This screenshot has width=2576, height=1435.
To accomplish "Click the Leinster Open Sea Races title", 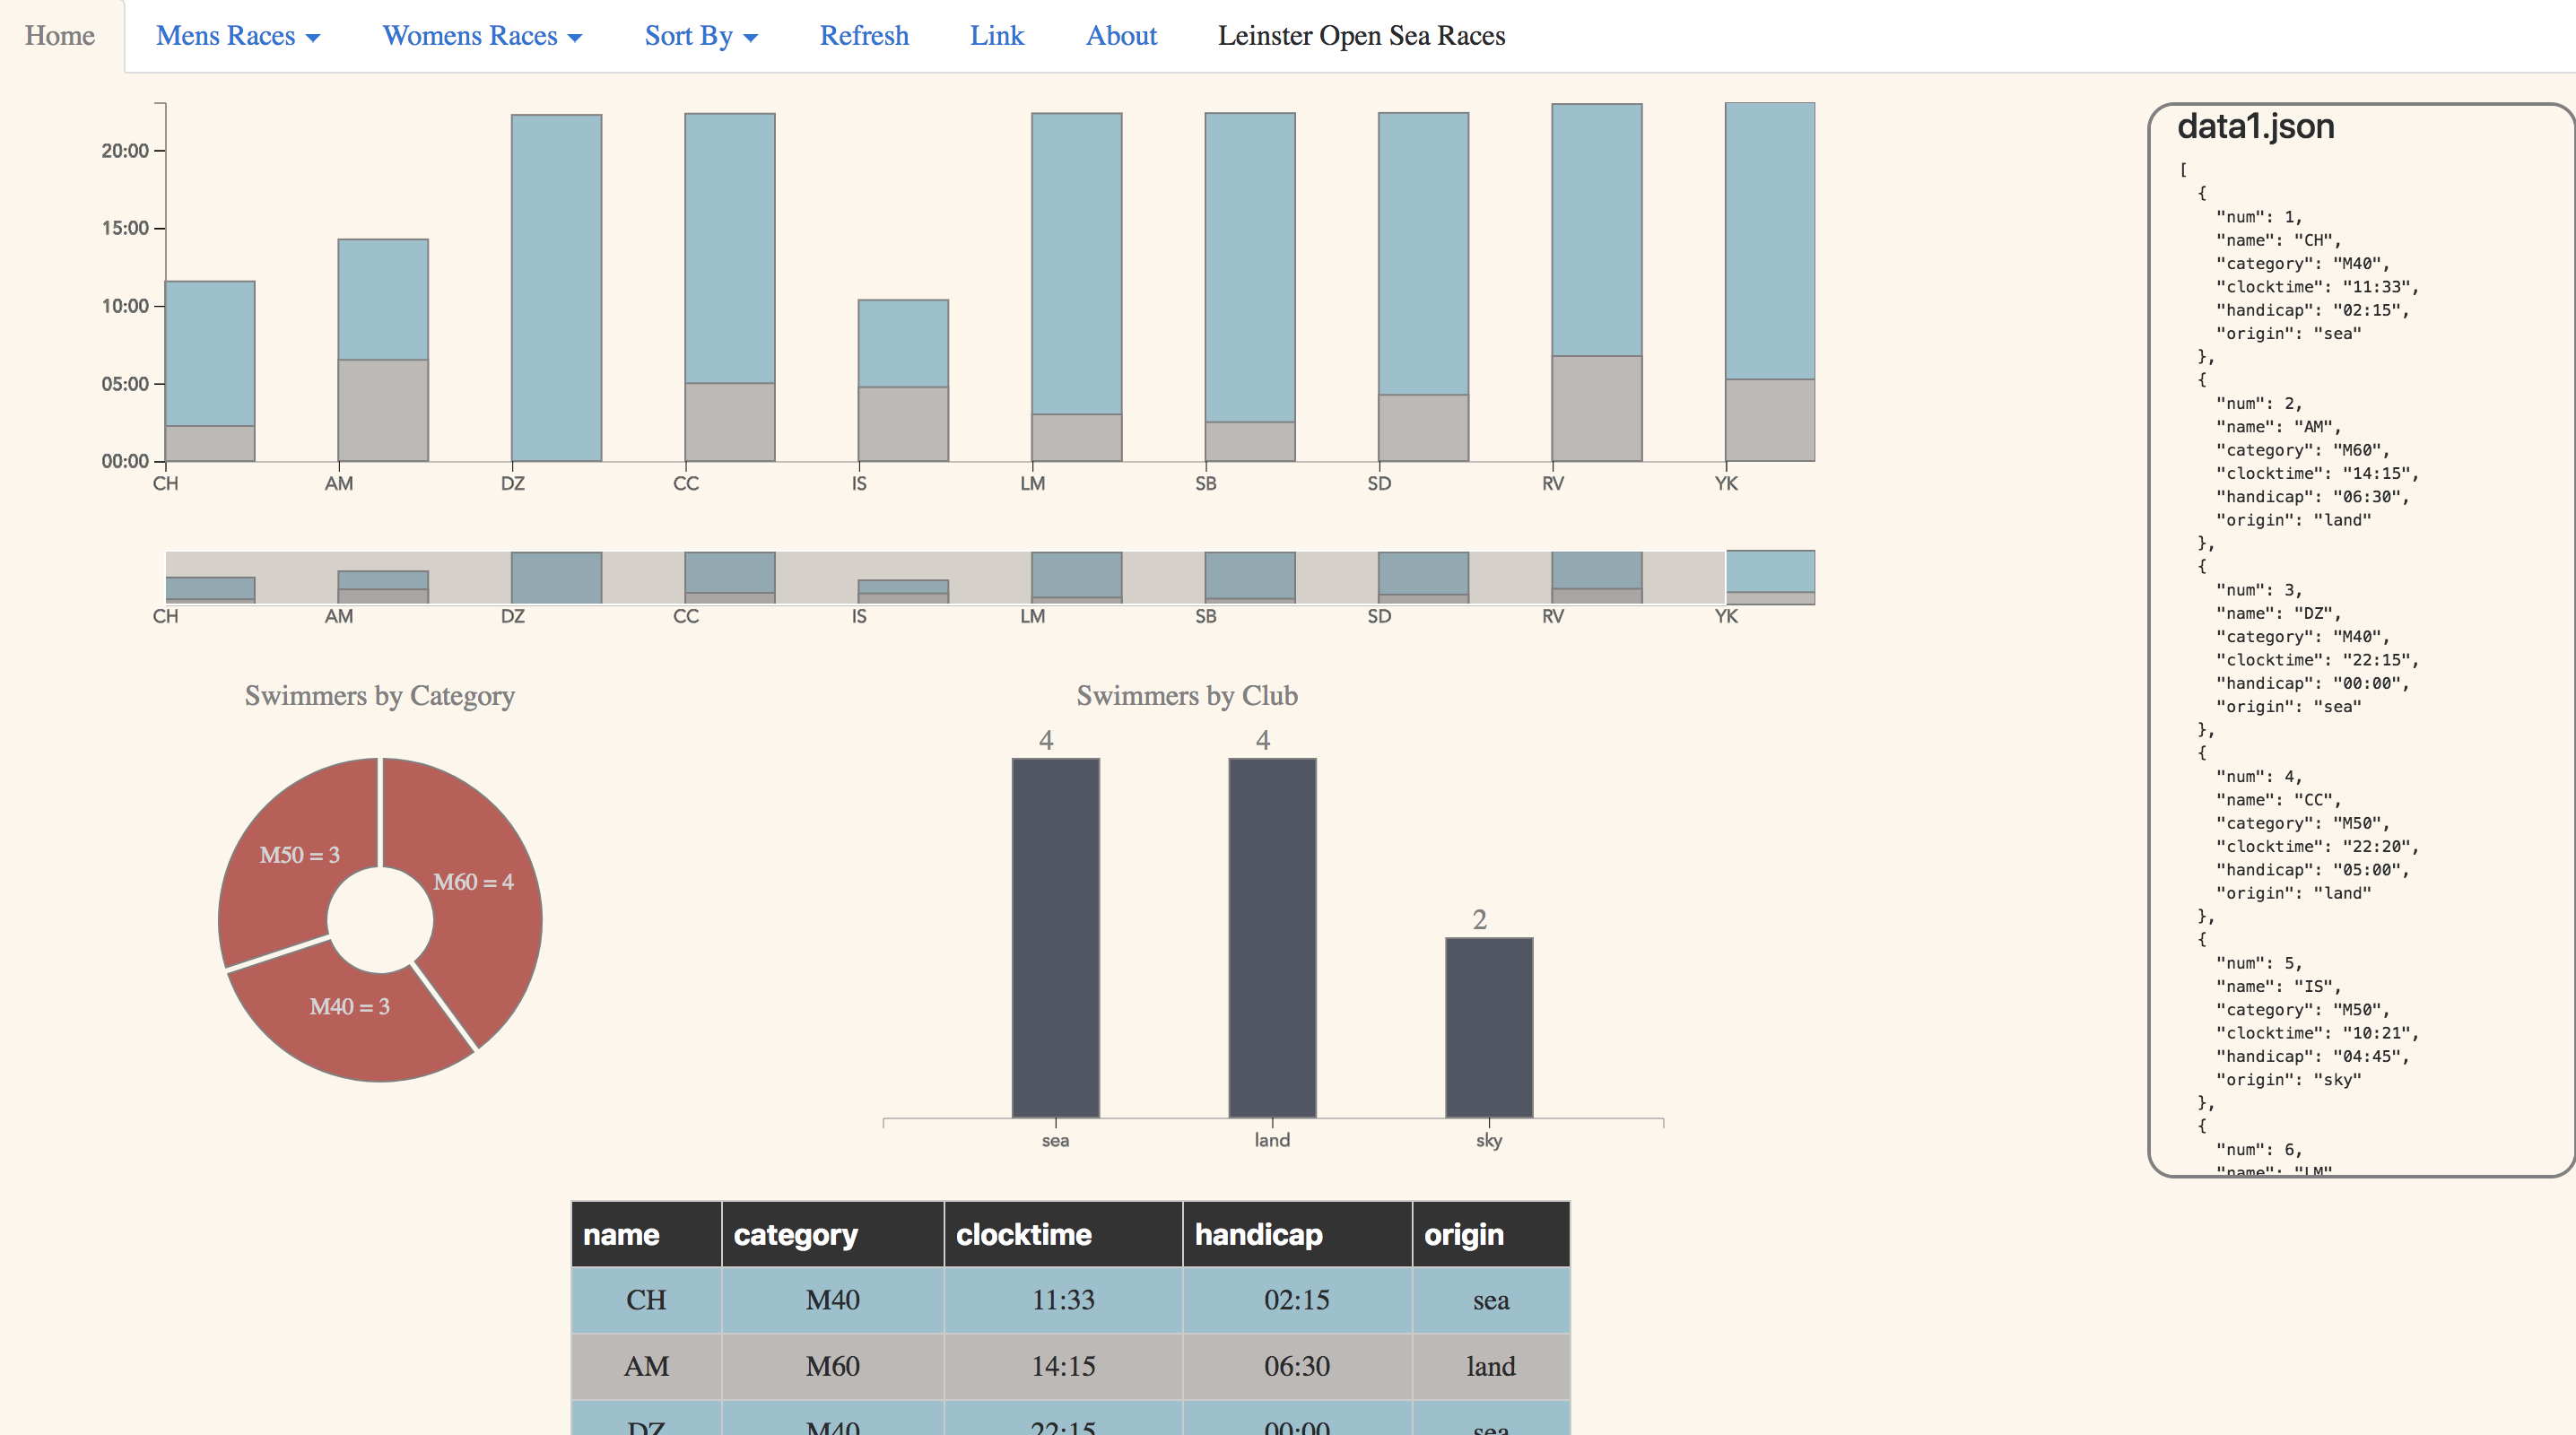I will [x=1360, y=36].
